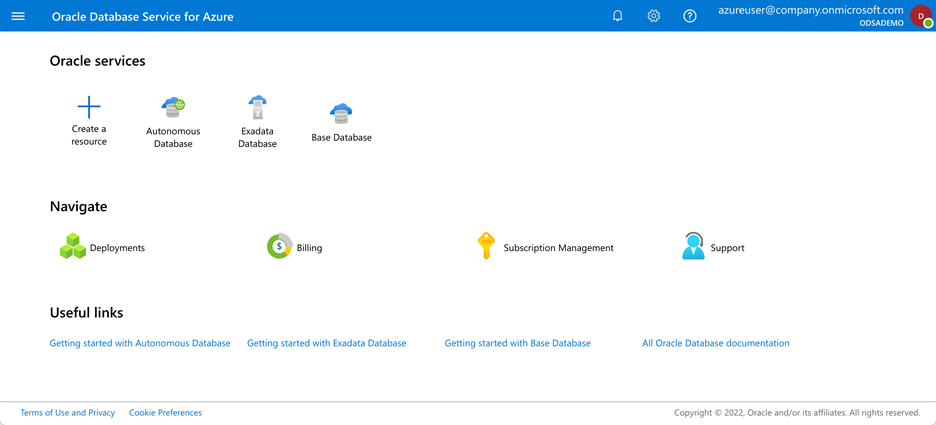This screenshot has height=425, width=936.
Task: Click the Exadata Database label
Action: [x=257, y=137]
